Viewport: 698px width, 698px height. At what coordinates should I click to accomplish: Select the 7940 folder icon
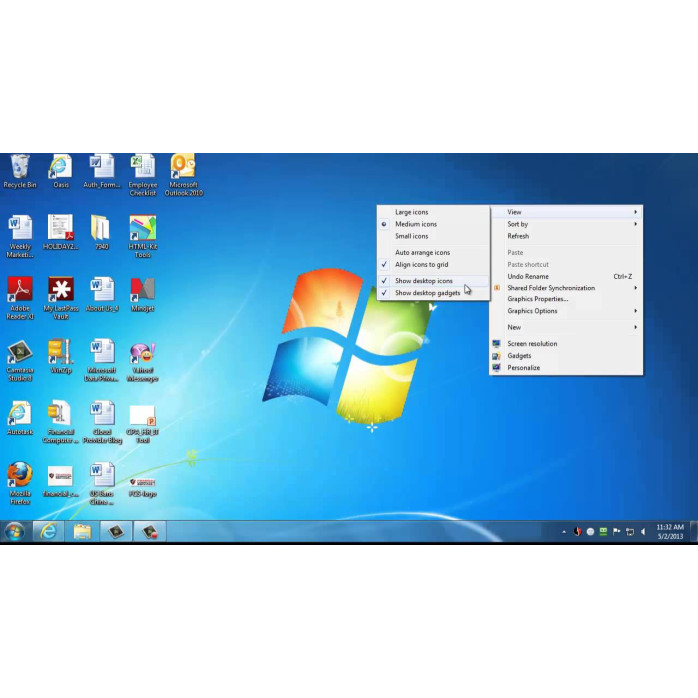[101, 232]
